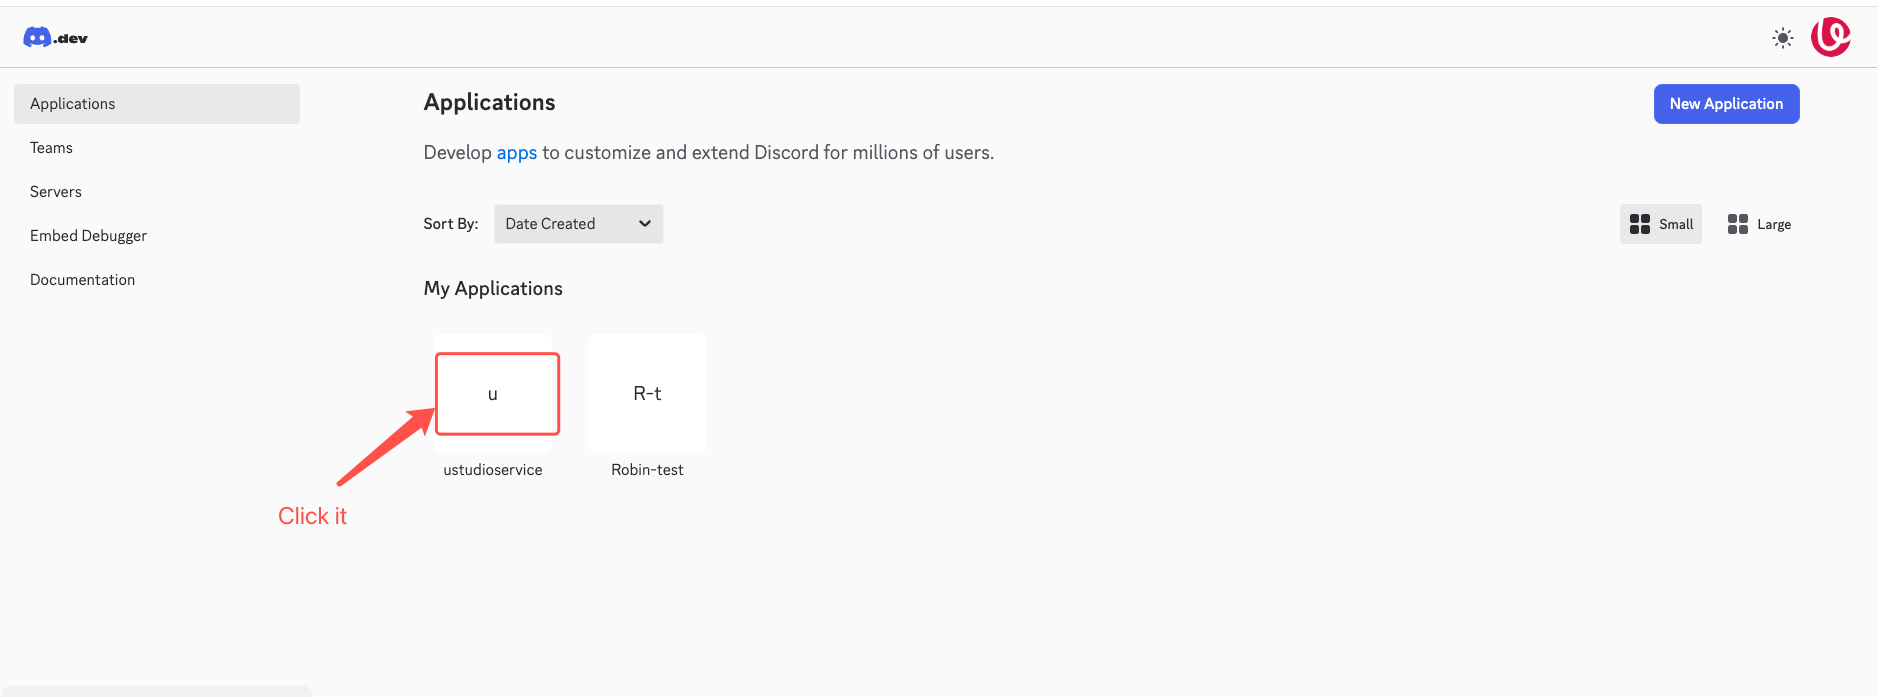The height and width of the screenshot is (697, 1877).
Task: Click the Discord .dev logo
Action: point(55,38)
